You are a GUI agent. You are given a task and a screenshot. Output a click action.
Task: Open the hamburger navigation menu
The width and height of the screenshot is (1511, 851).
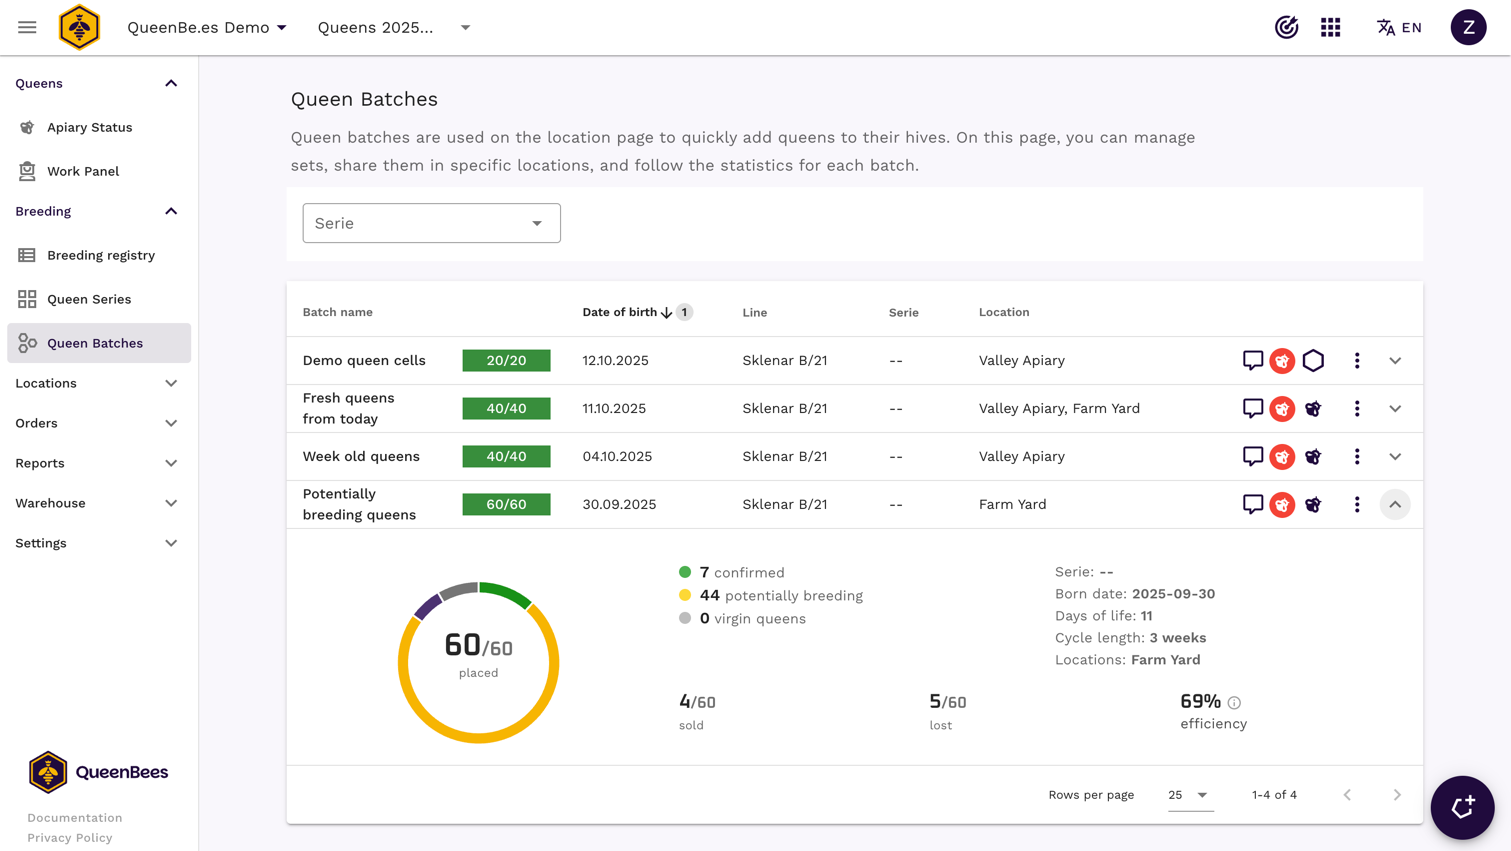click(27, 27)
